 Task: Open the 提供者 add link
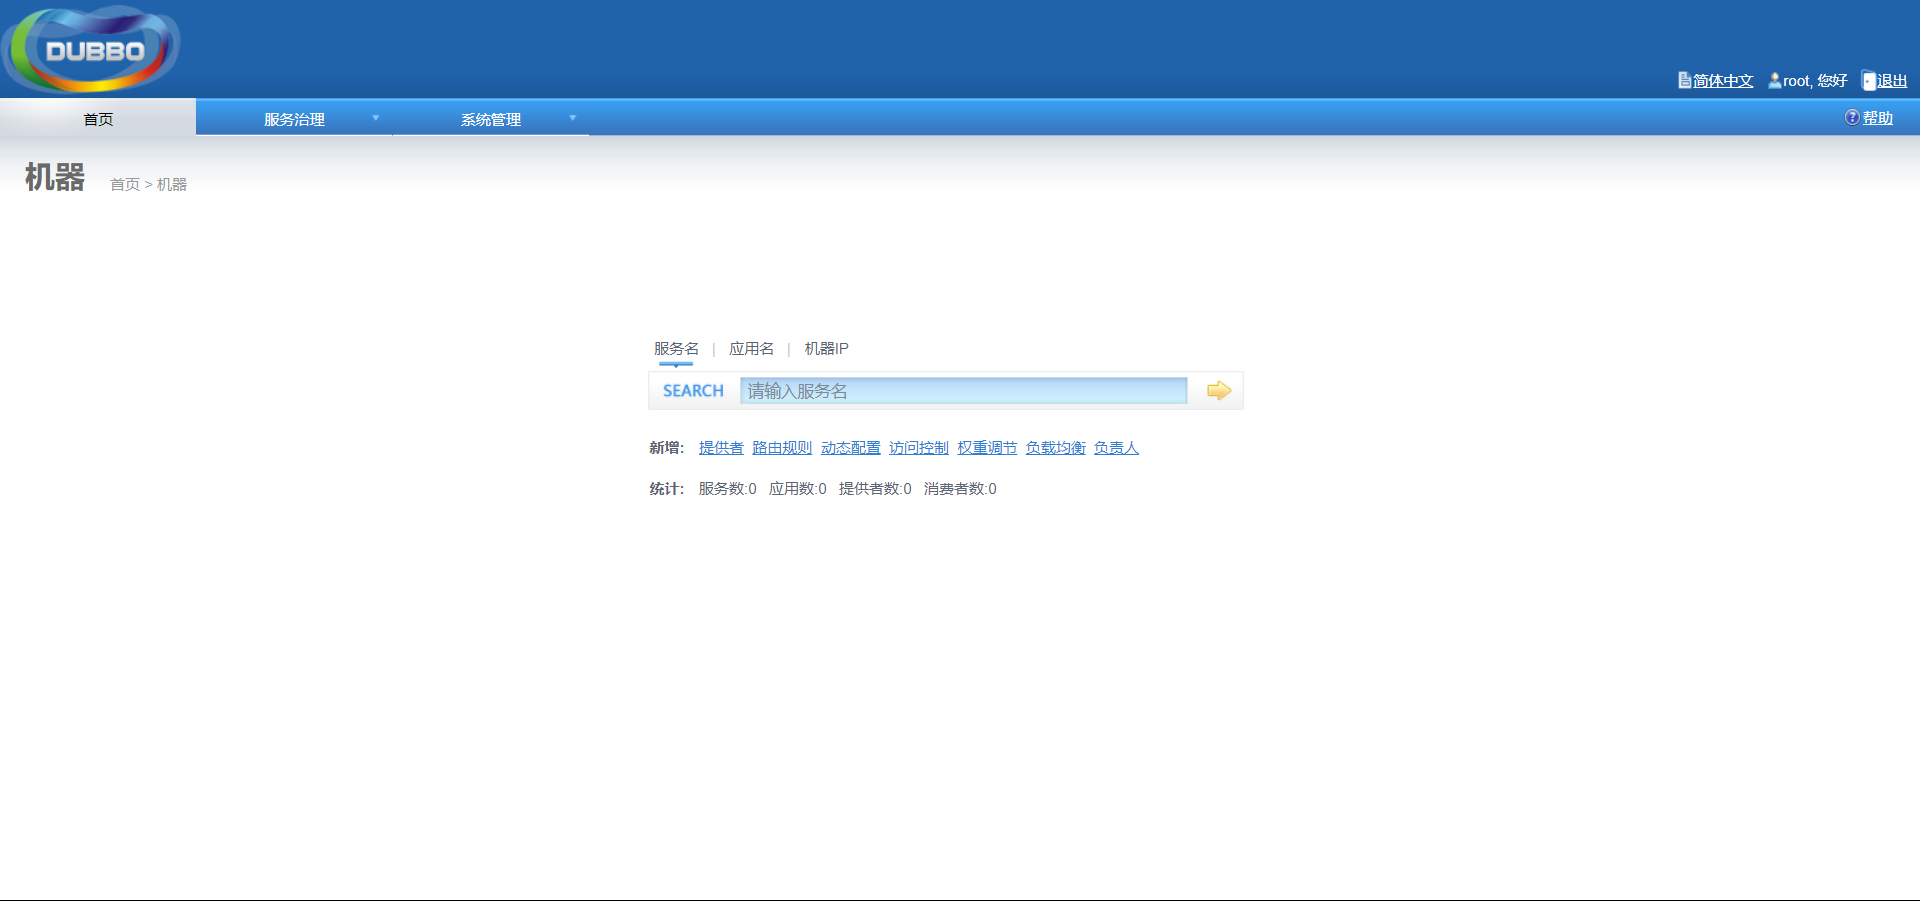click(x=719, y=447)
